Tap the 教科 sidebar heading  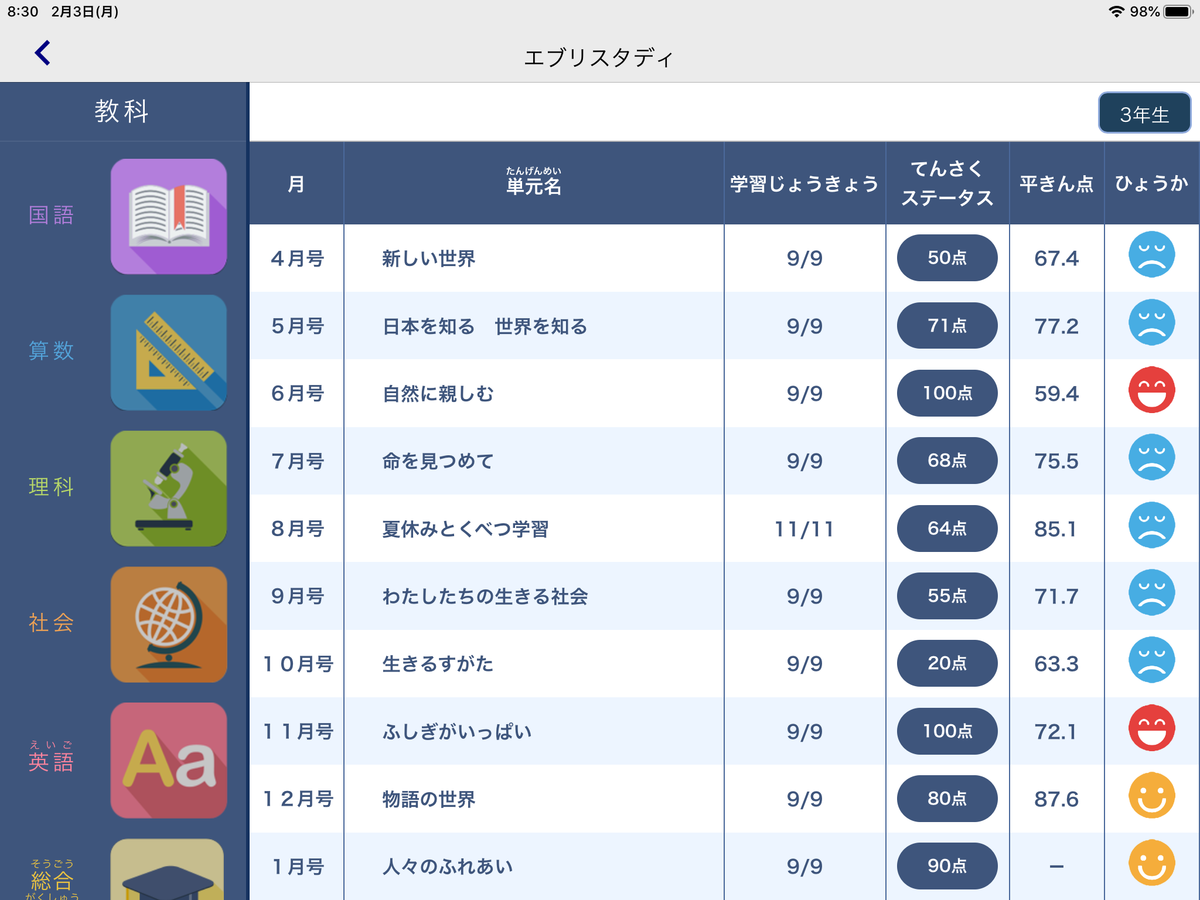[122, 111]
